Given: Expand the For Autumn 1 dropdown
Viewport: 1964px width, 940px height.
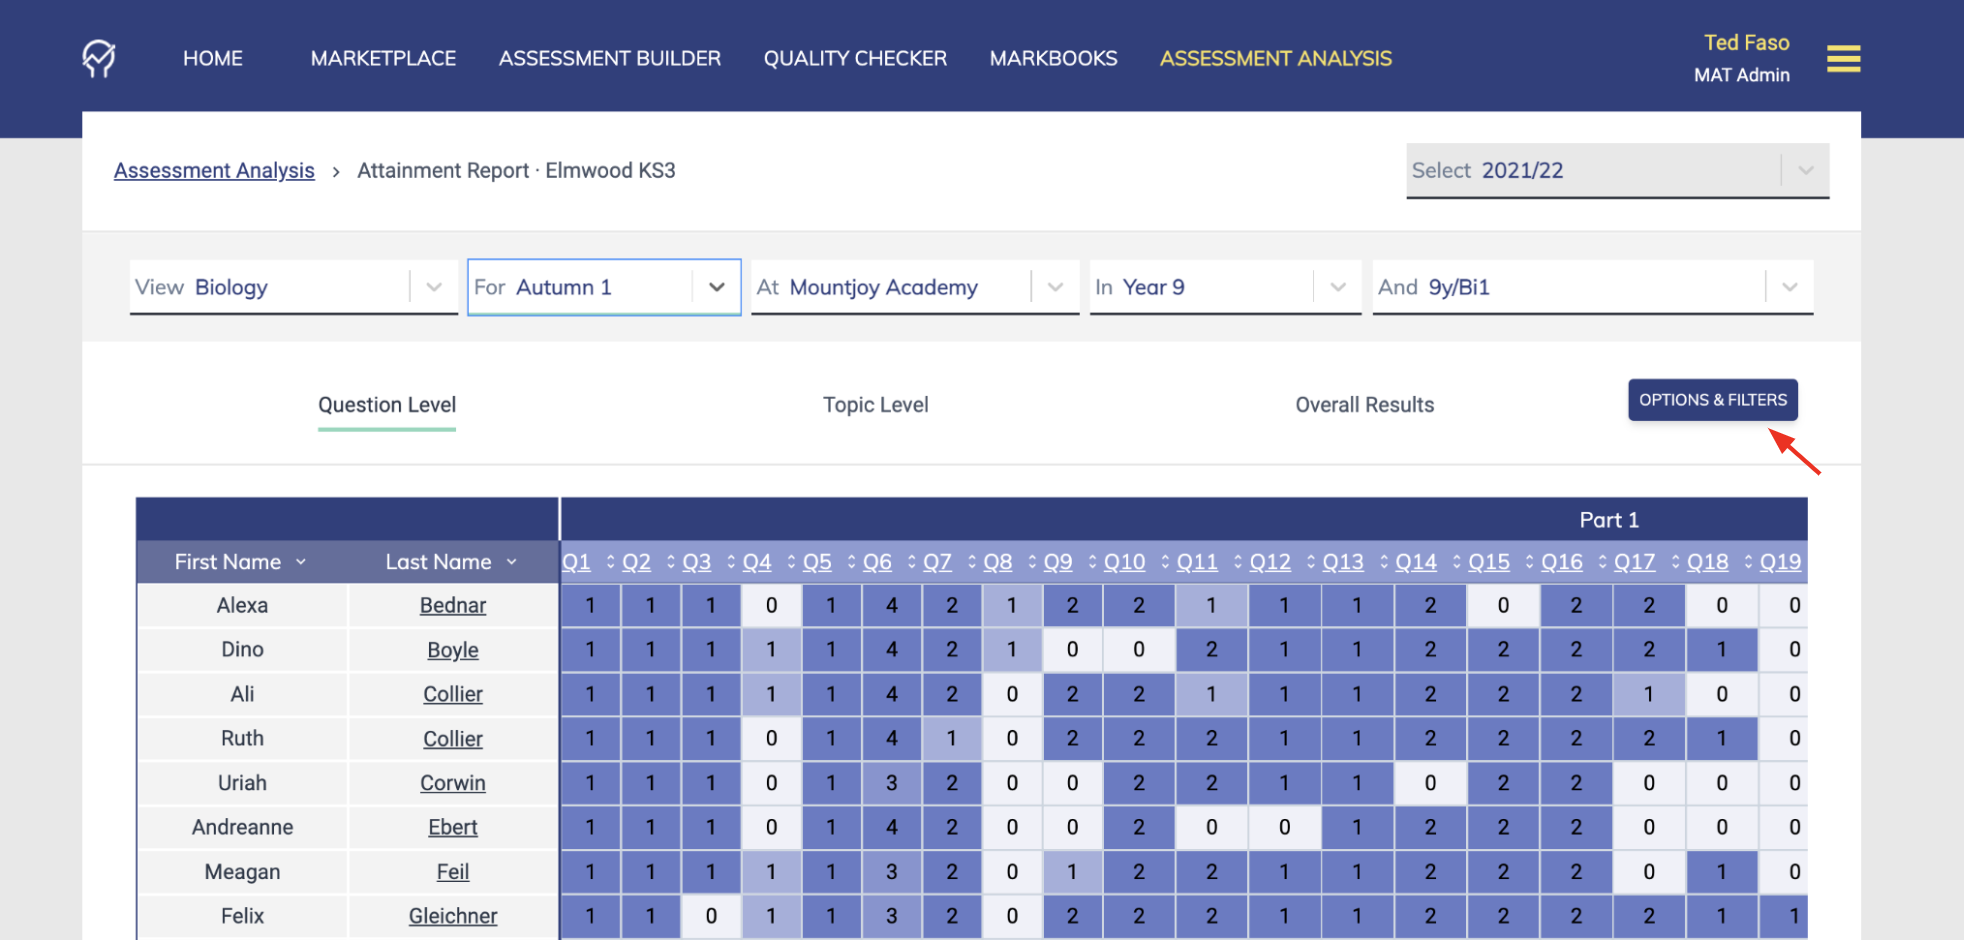Looking at the screenshot, I should pos(716,287).
